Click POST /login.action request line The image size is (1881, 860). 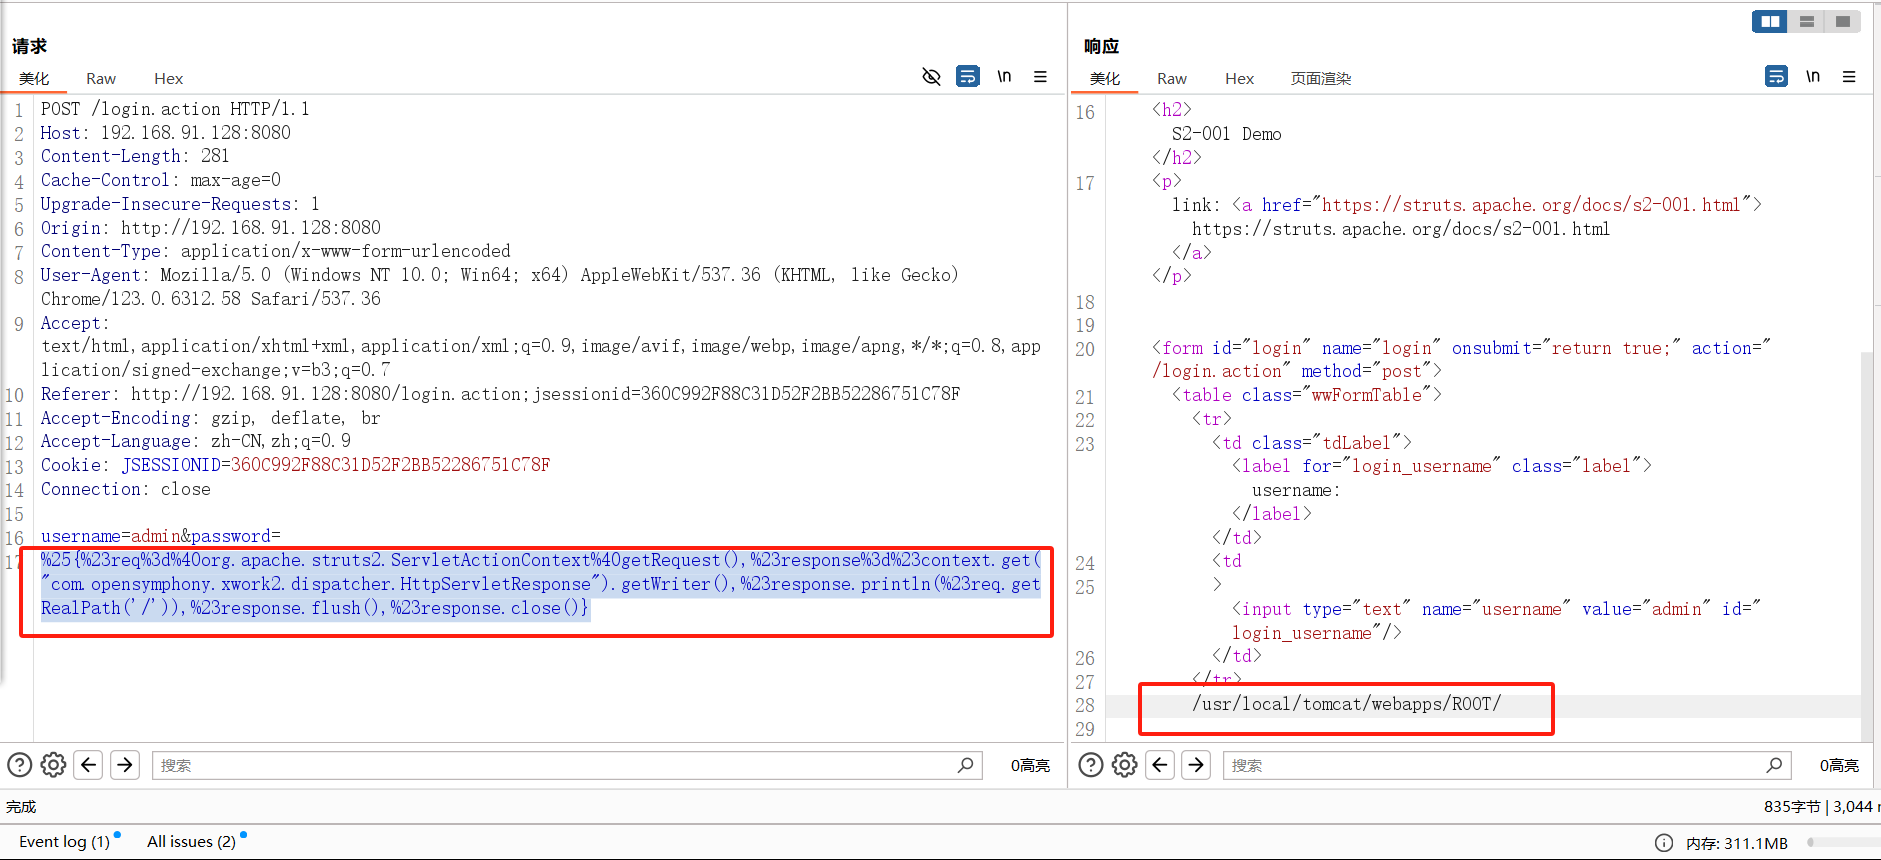pyautogui.click(x=175, y=109)
